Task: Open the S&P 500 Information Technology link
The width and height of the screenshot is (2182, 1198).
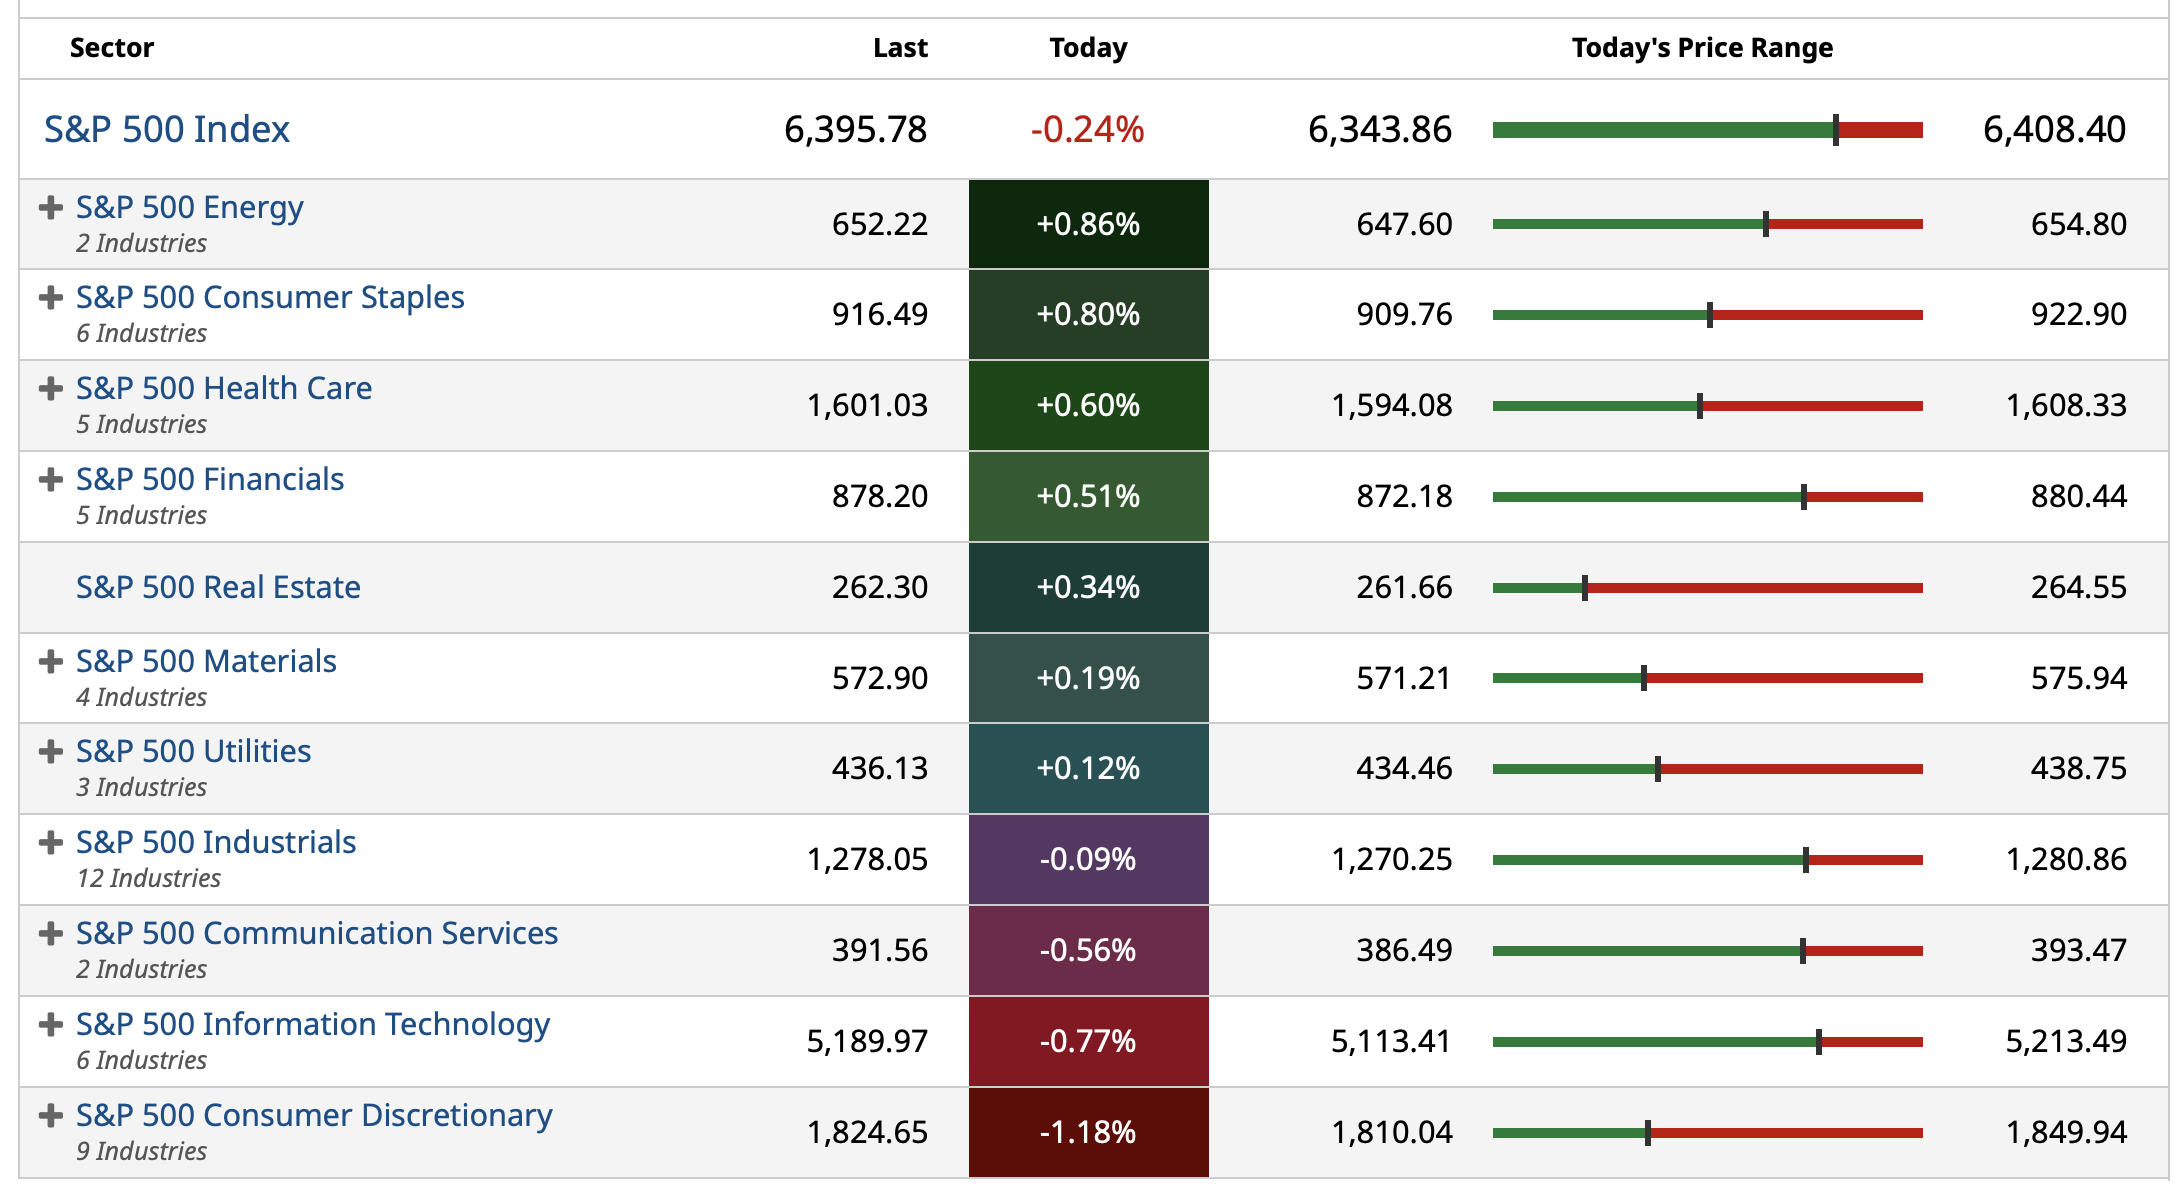Action: [x=313, y=1024]
